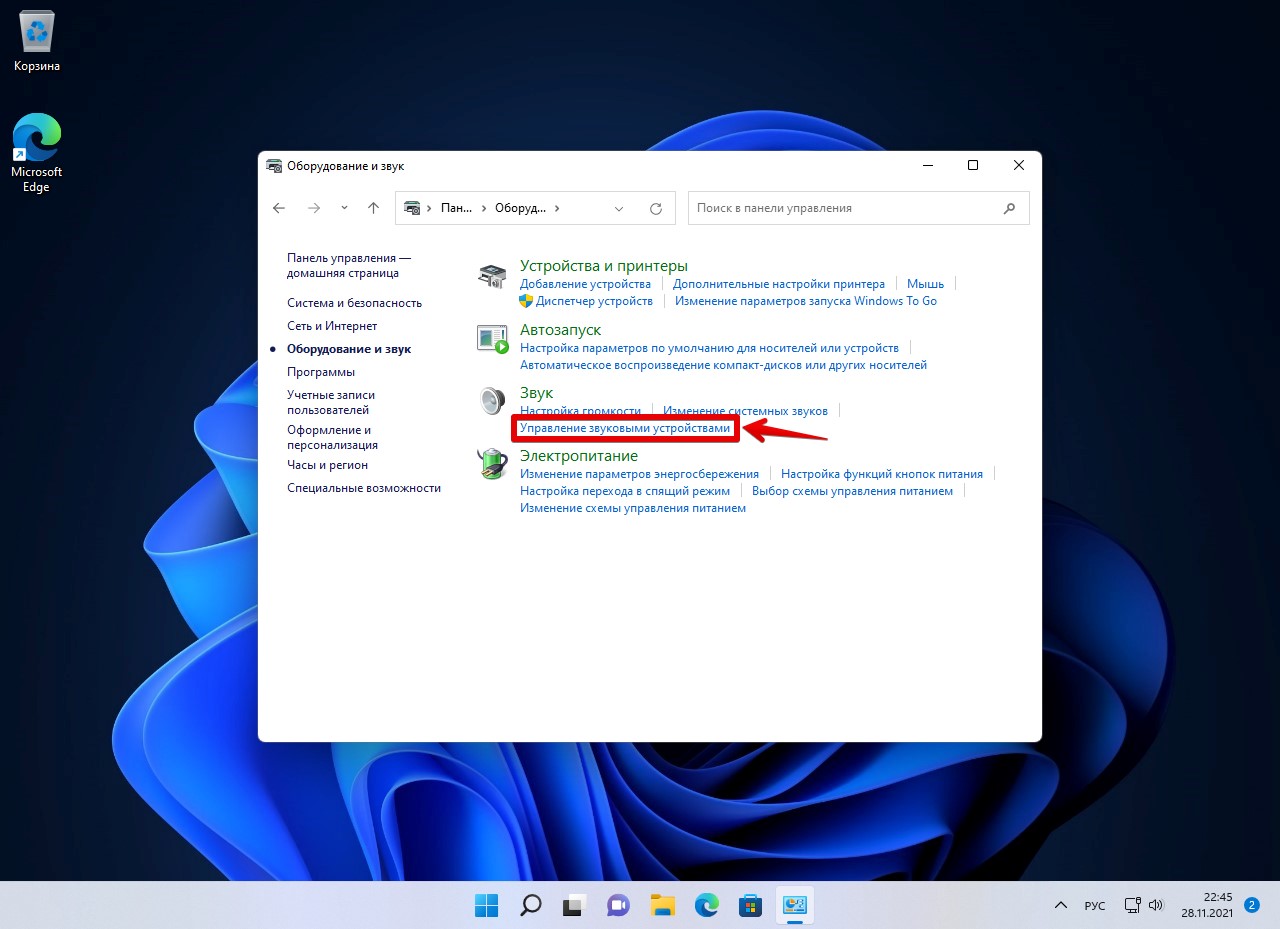Open the Recycle Bin desktop icon
Screen dimensions: 1280x929
(37, 42)
